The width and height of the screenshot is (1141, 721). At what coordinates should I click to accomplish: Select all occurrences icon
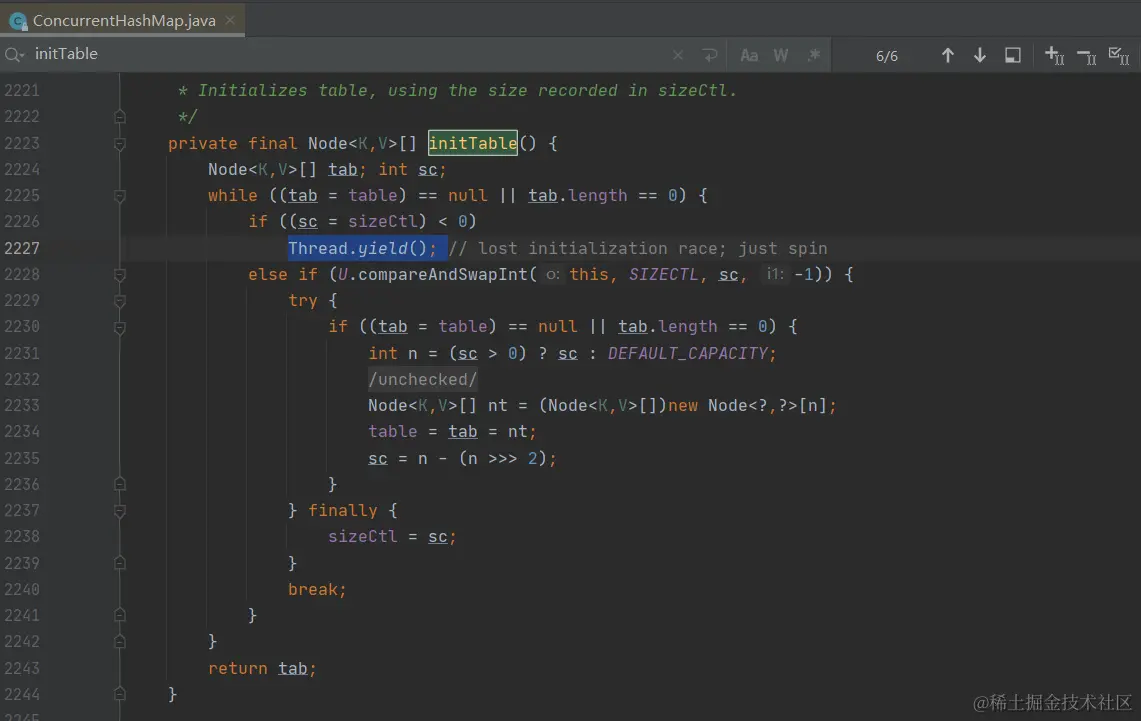(x=1118, y=55)
